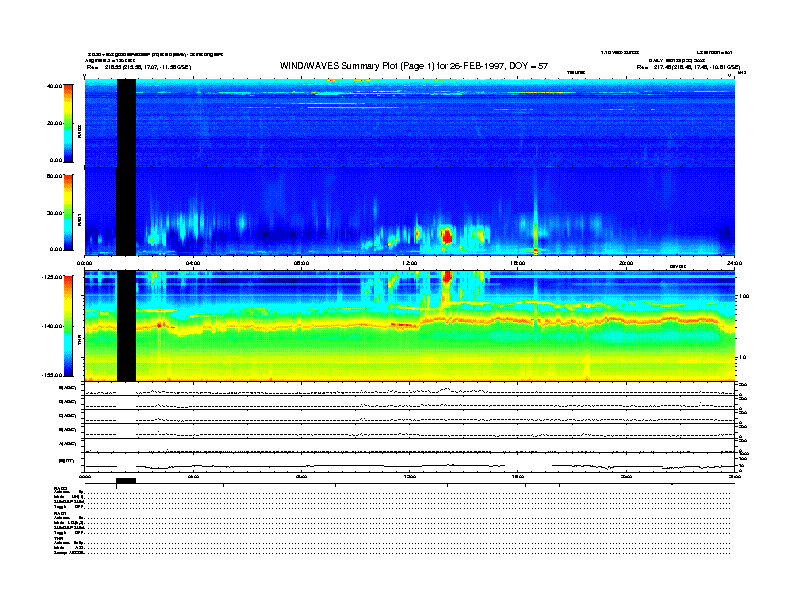Click the RAD1 panel color bar

click(68, 213)
